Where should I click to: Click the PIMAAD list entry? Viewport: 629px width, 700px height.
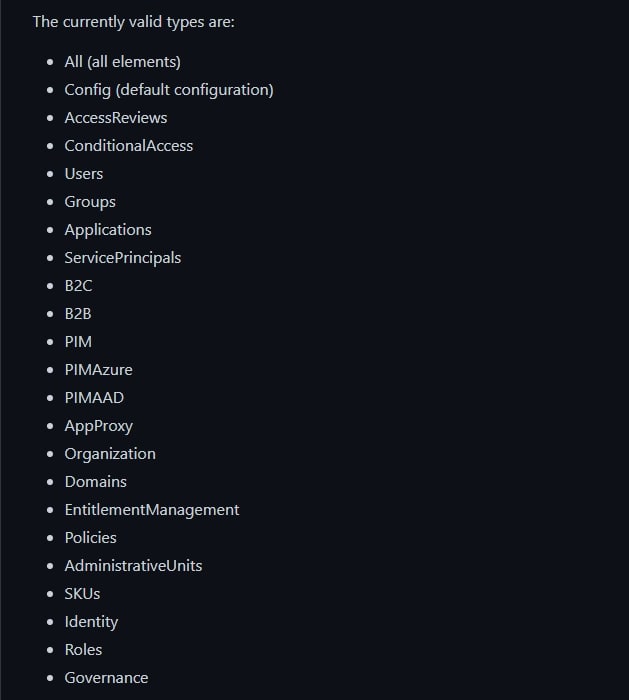coord(94,398)
